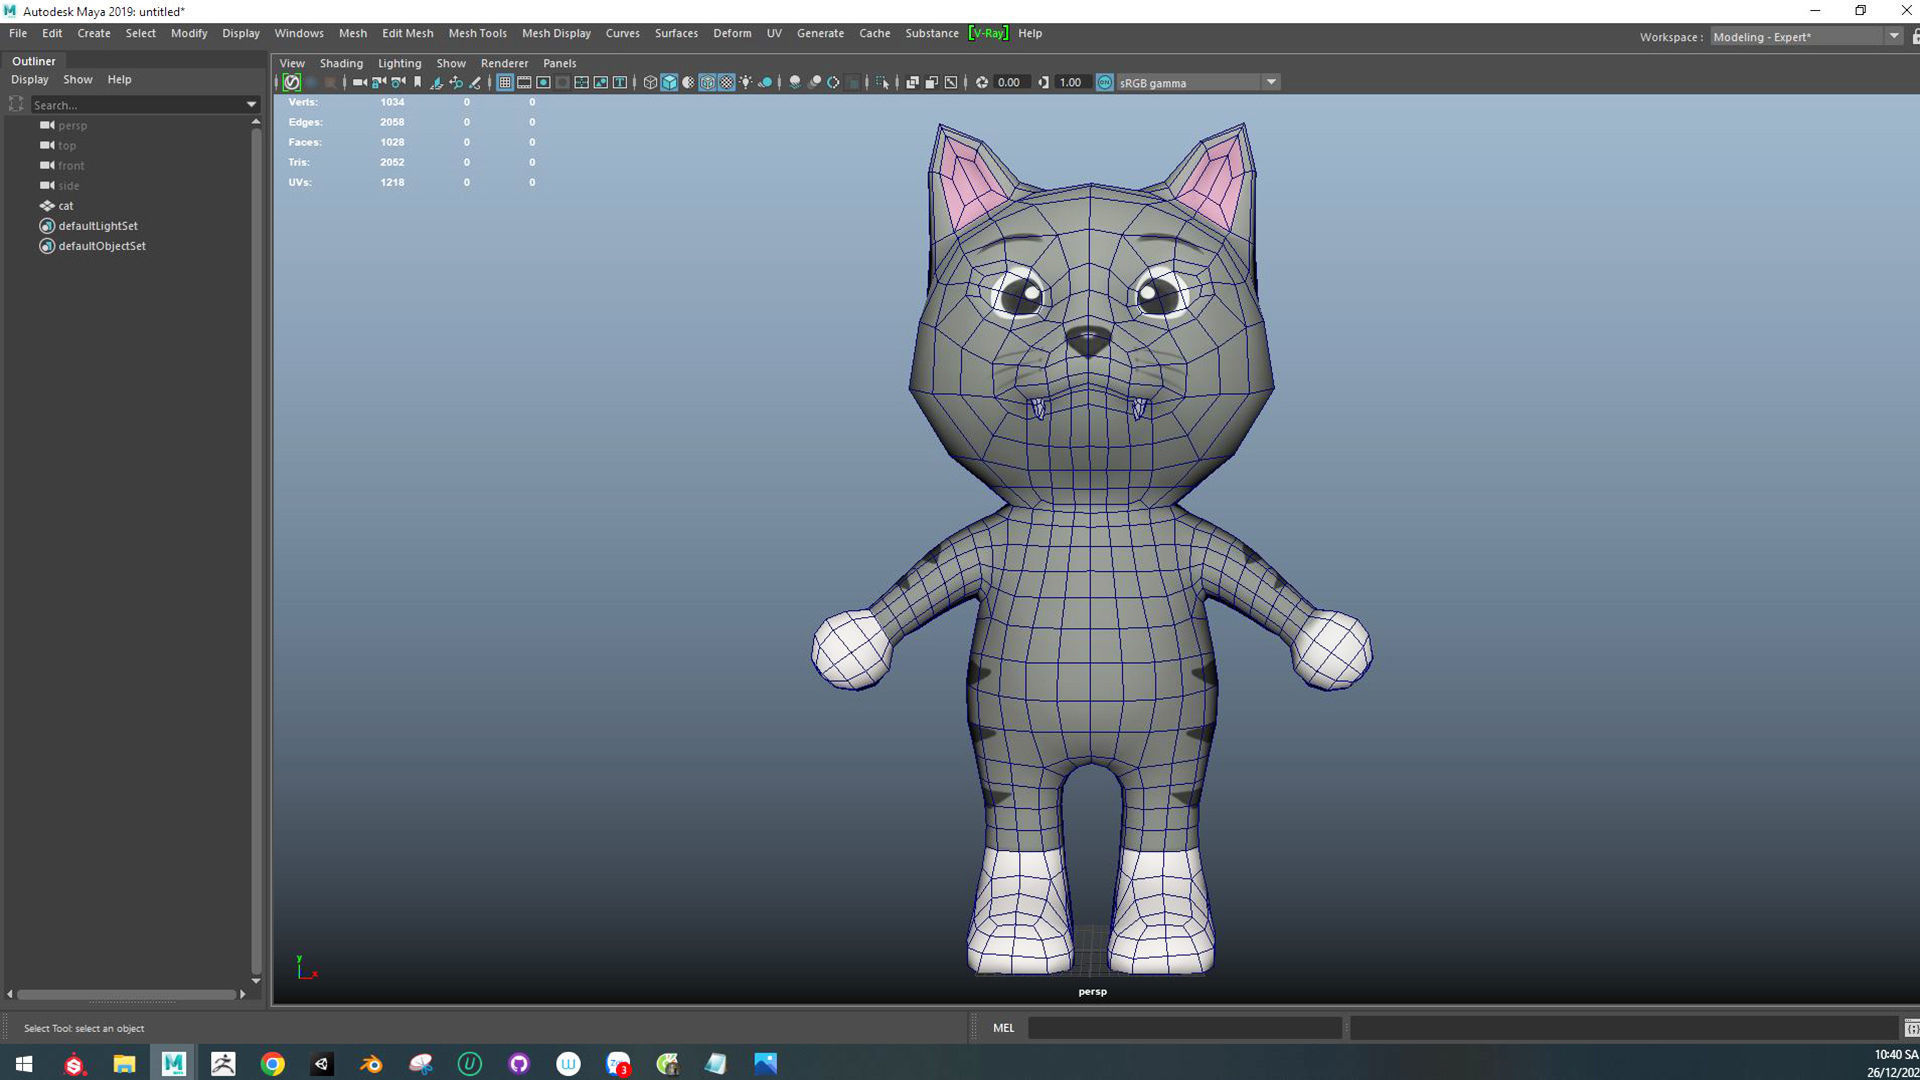The image size is (1920, 1080).
Task: Open Google Chrome from the taskbar
Action: tap(272, 1063)
